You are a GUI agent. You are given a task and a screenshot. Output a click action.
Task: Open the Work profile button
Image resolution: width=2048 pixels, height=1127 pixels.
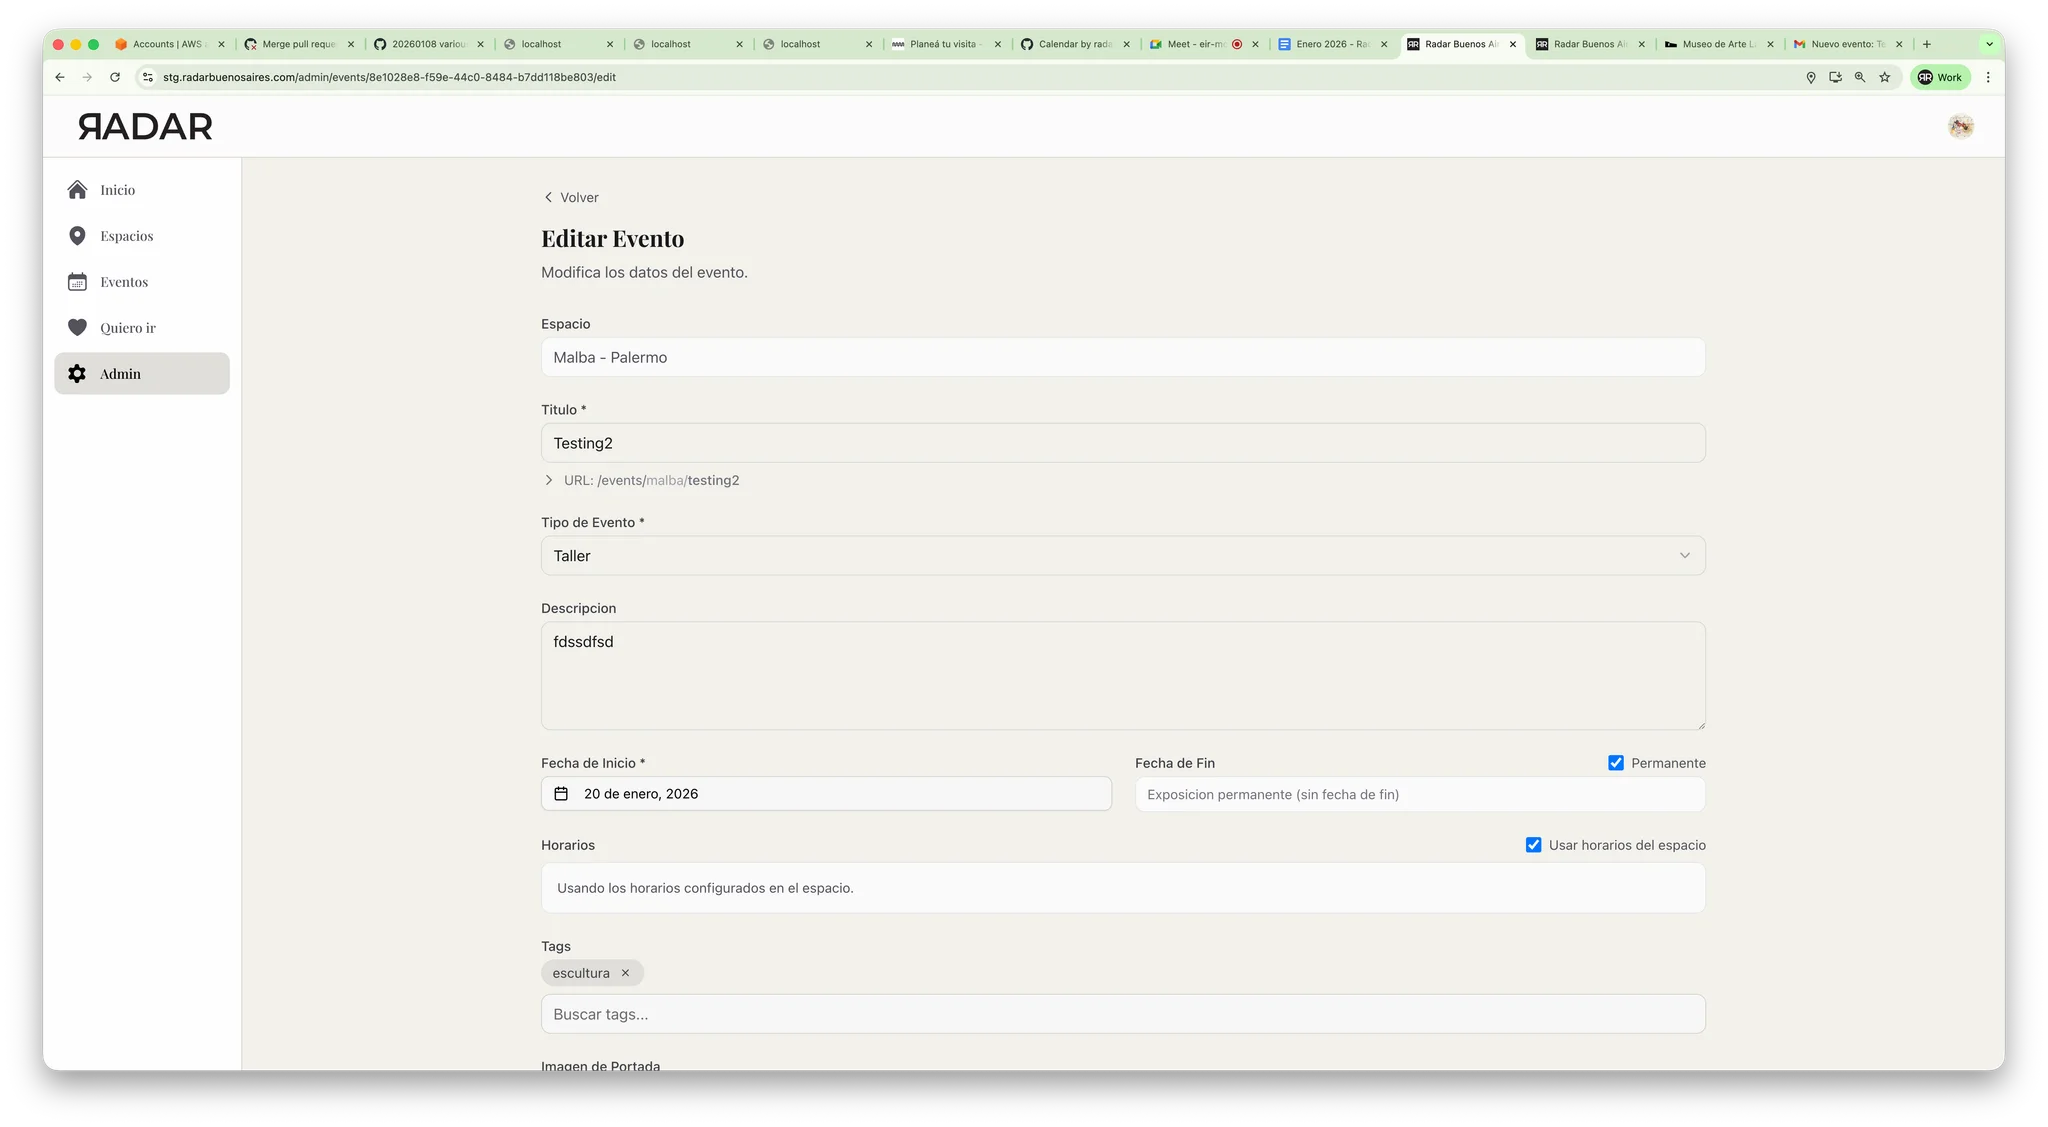point(1940,77)
